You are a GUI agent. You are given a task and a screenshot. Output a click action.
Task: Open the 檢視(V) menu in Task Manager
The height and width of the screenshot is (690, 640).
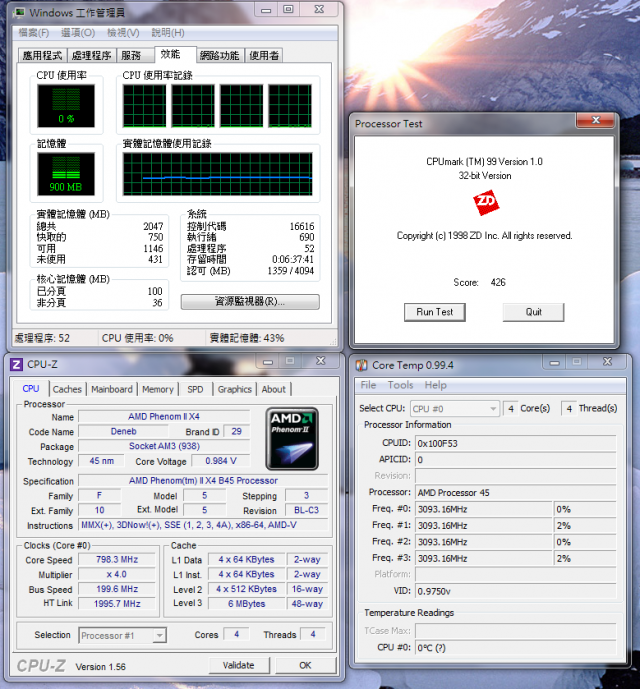(x=123, y=33)
